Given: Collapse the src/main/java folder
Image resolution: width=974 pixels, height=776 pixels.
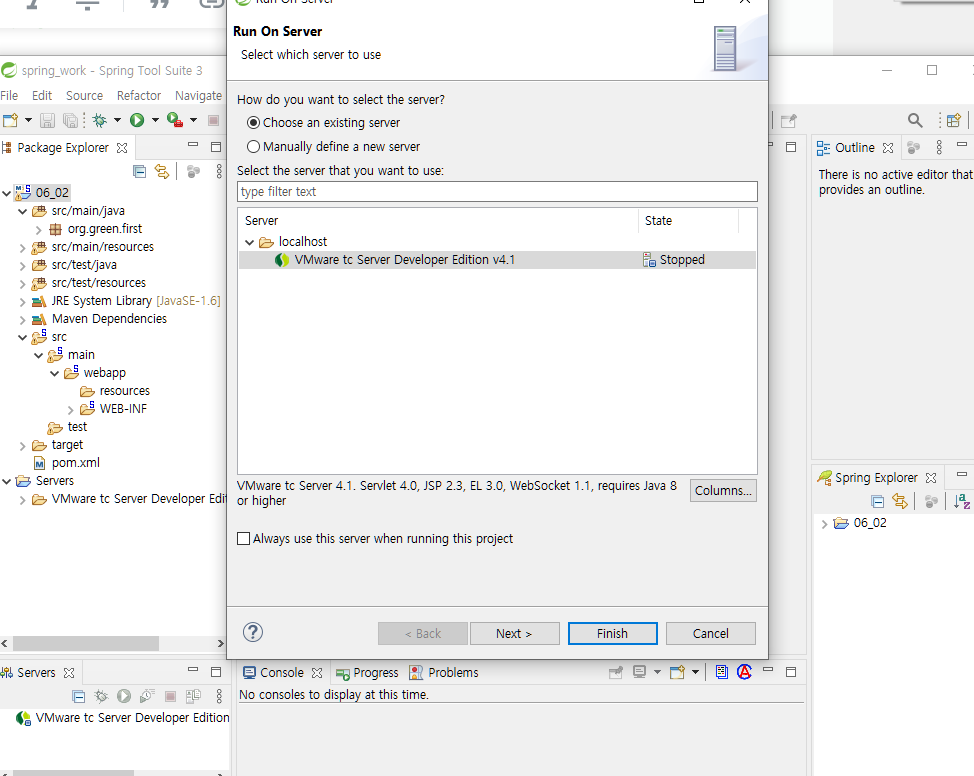Looking at the screenshot, I should [x=22, y=211].
